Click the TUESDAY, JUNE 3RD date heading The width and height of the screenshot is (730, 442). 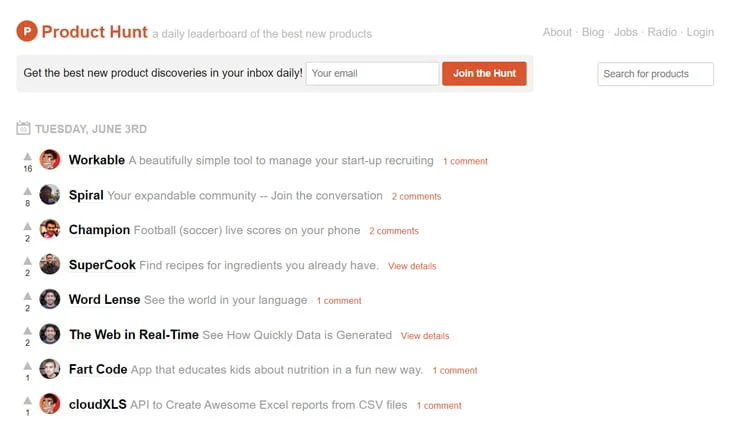[x=91, y=129]
